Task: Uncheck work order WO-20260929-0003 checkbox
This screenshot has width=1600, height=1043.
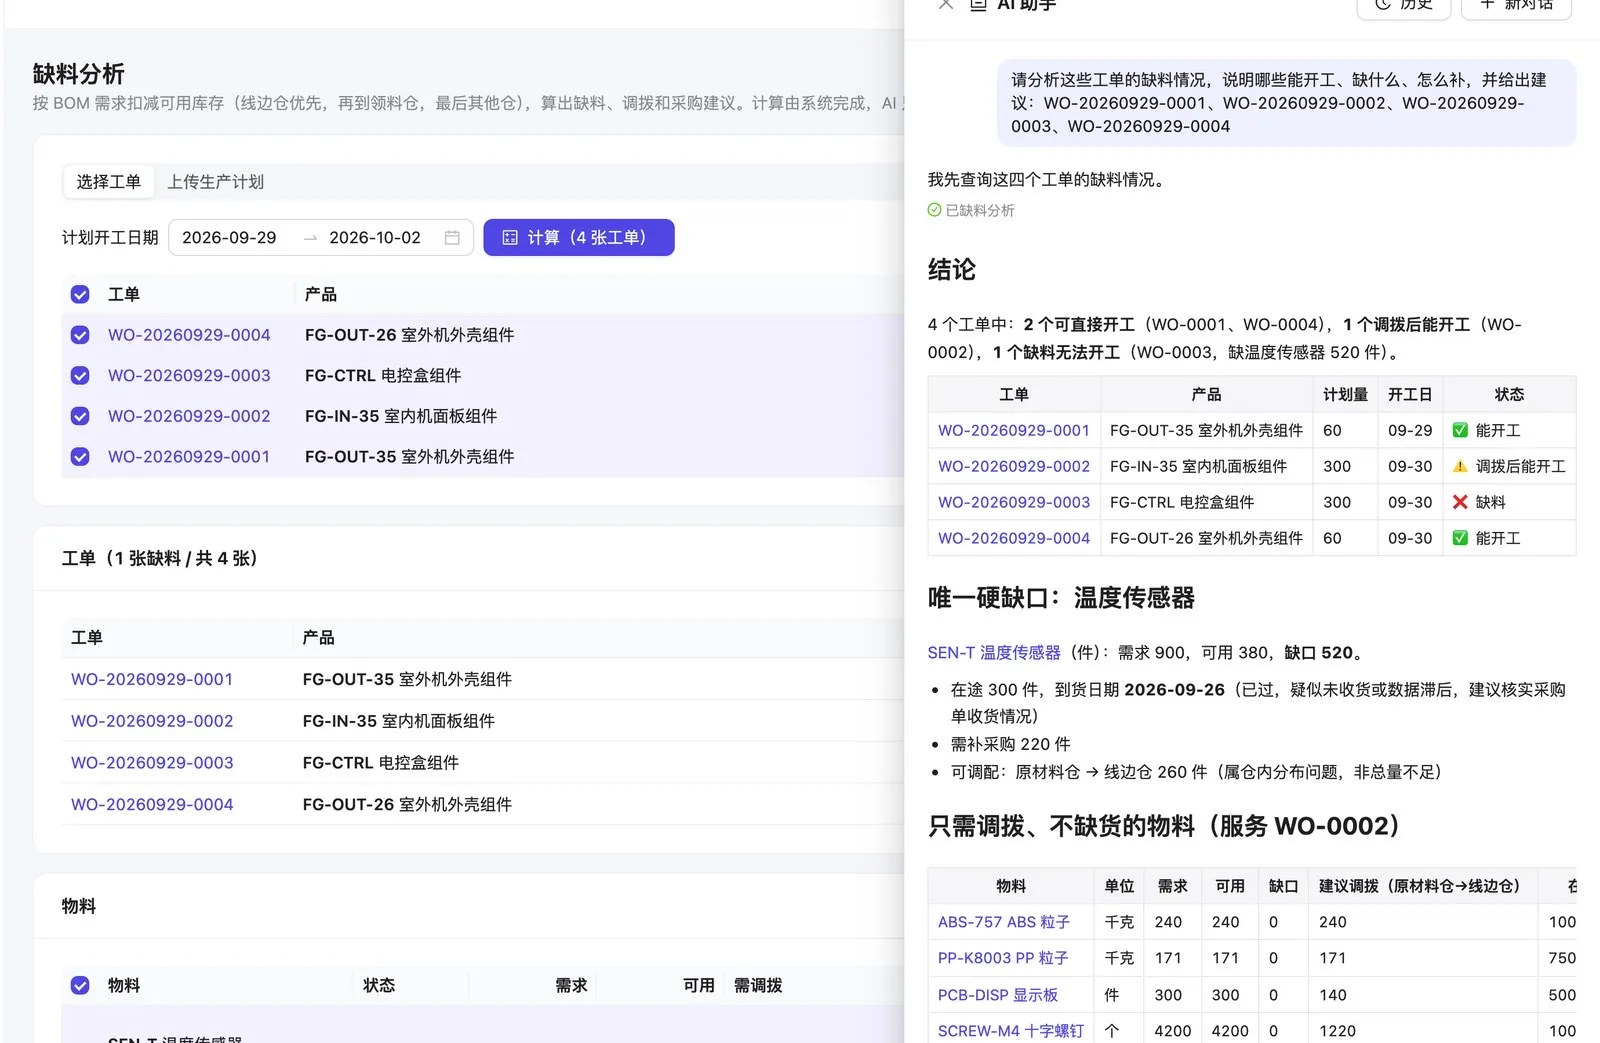Action: (80, 375)
